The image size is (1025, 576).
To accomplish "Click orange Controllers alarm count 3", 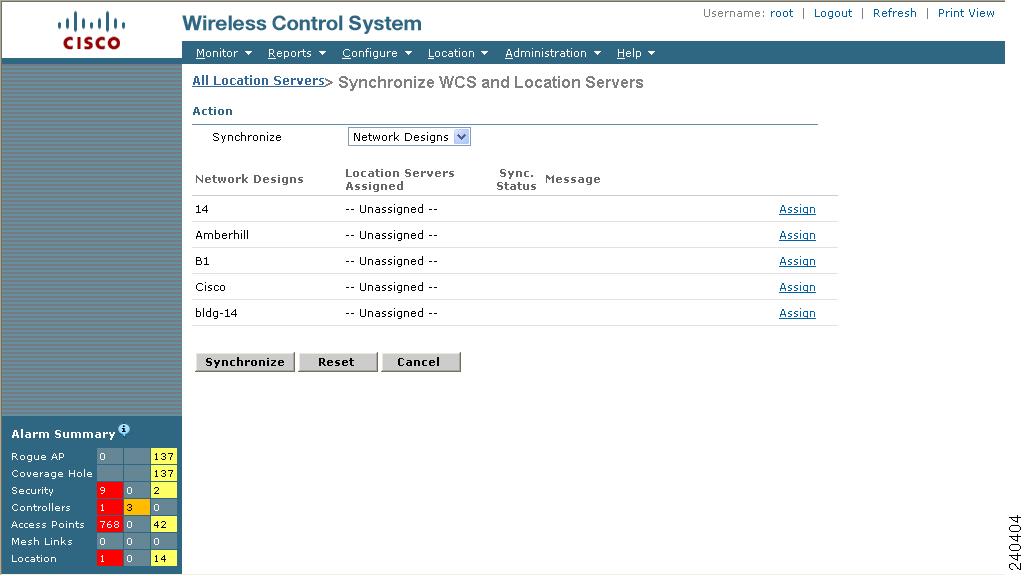I will click(137, 507).
